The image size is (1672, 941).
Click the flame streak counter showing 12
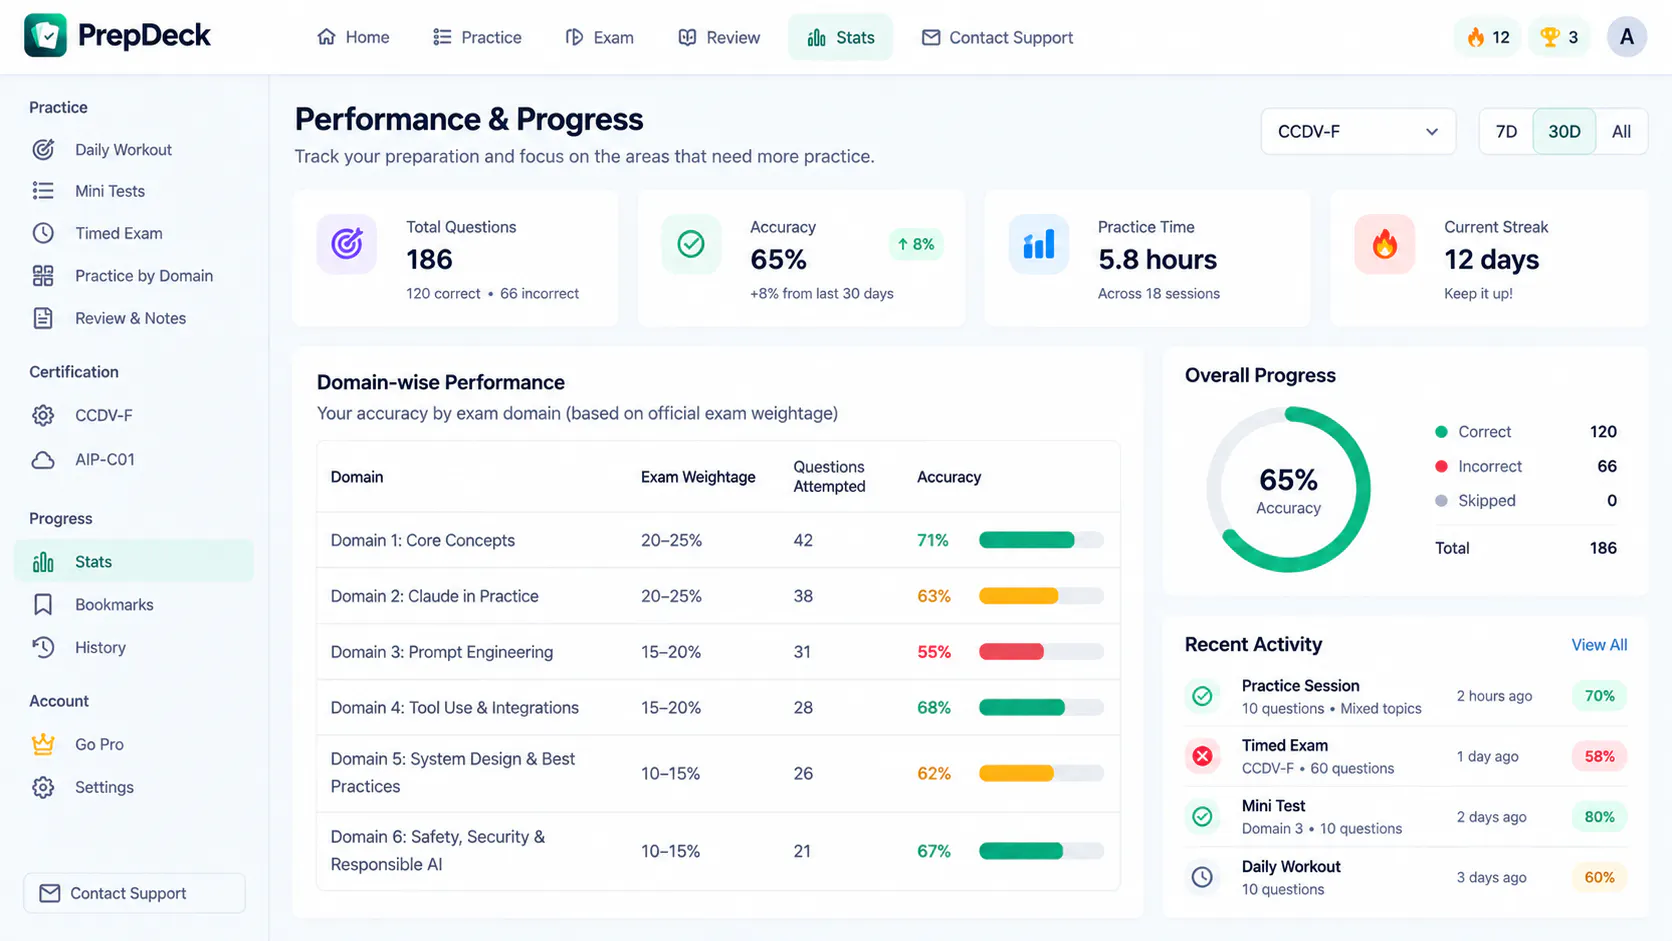[x=1487, y=37]
